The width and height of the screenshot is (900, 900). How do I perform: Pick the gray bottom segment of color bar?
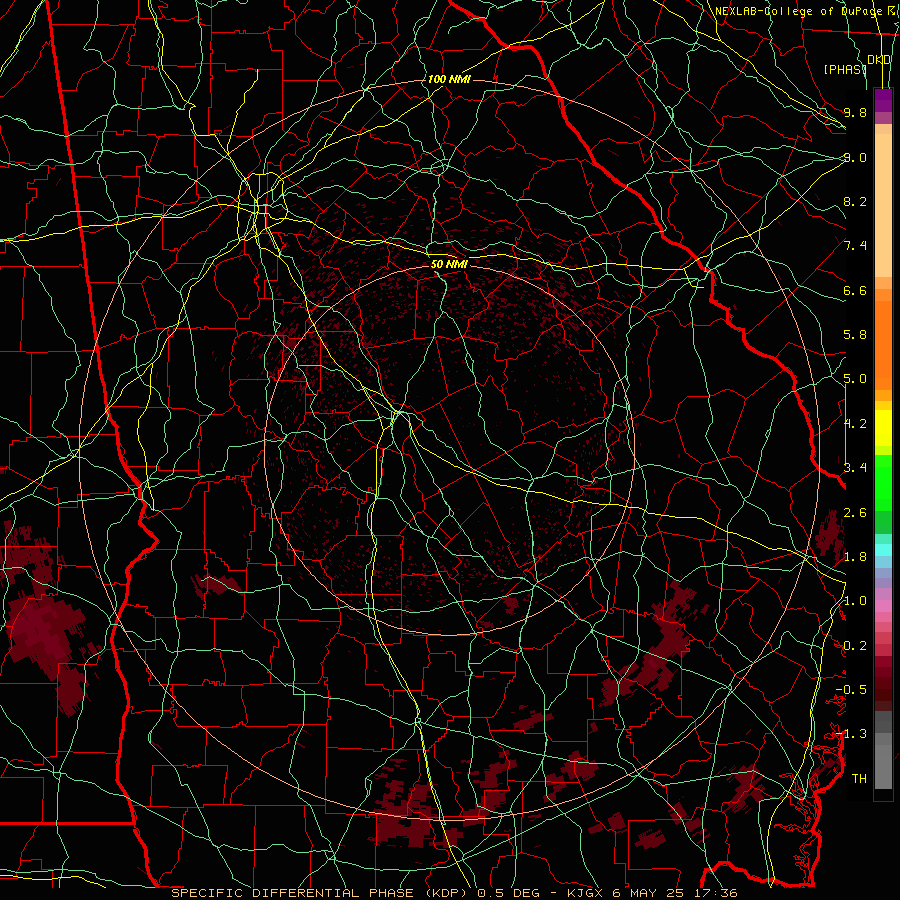click(x=883, y=769)
